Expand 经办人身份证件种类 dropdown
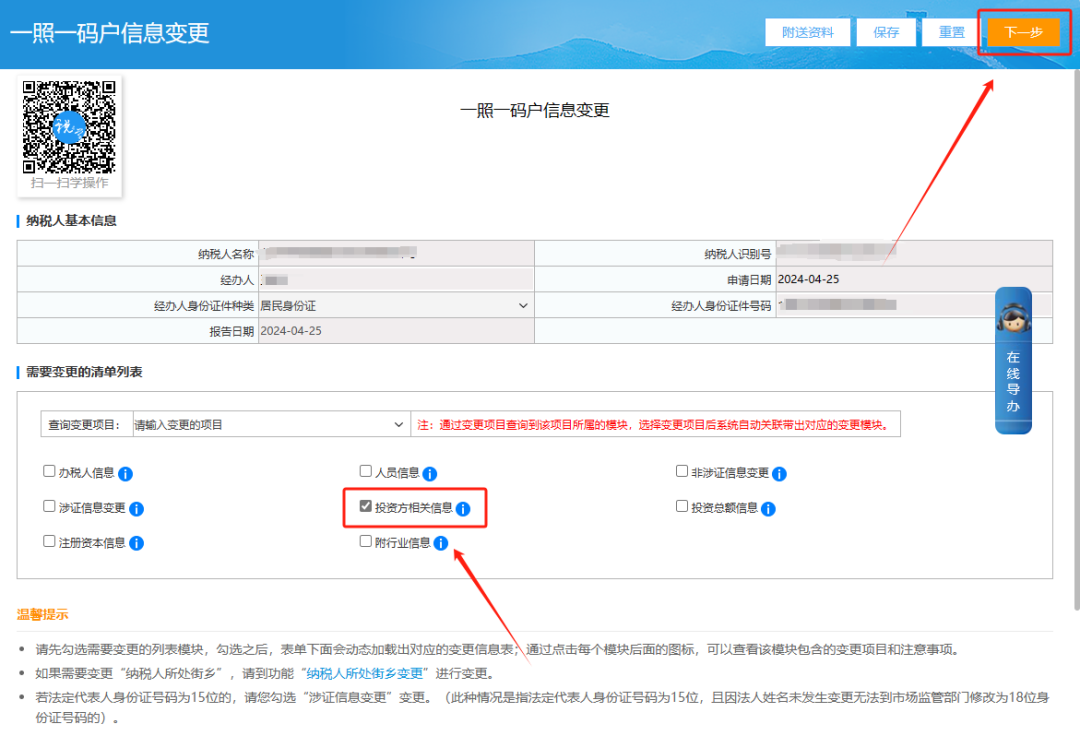Screen dimensions: 1080x736 [x=395, y=306]
